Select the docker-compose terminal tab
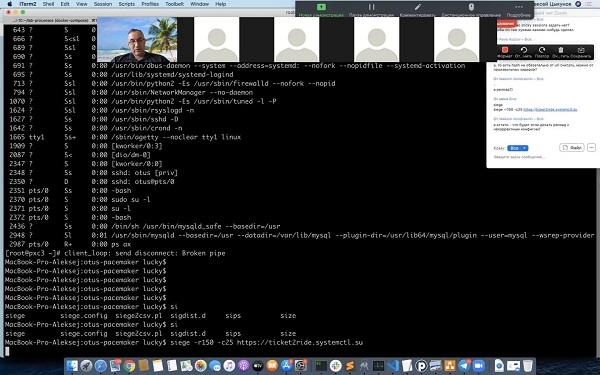The height and width of the screenshot is (375, 600). click(52, 20)
